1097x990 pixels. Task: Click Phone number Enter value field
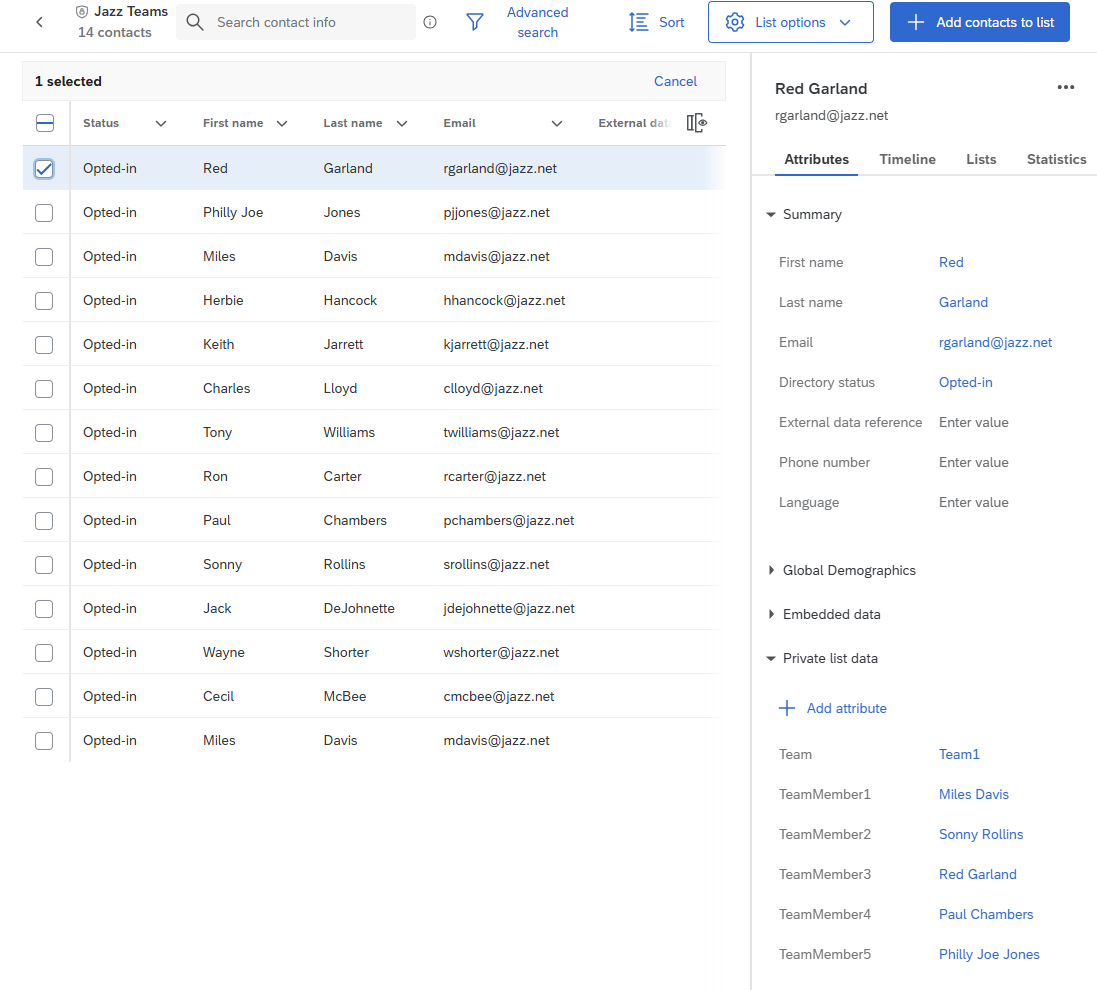click(973, 462)
